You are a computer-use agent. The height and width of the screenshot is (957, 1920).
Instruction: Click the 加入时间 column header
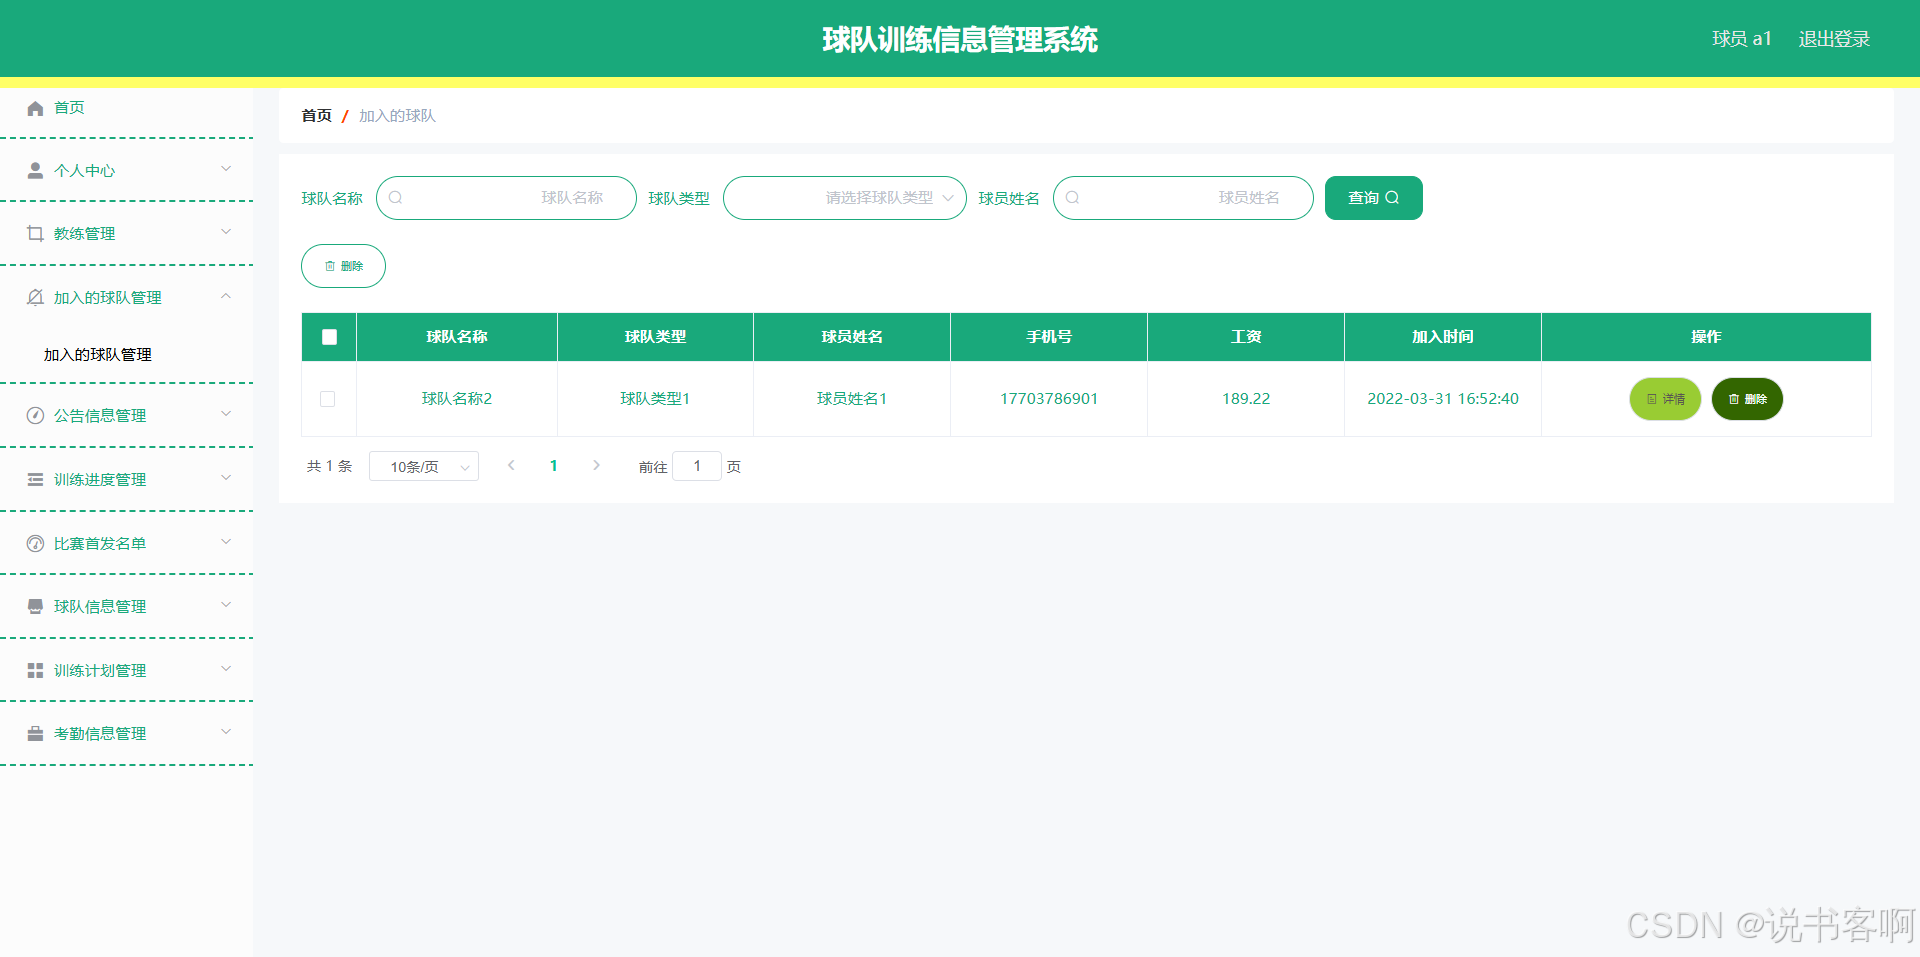pyautogui.click(x=1443, y=337)
